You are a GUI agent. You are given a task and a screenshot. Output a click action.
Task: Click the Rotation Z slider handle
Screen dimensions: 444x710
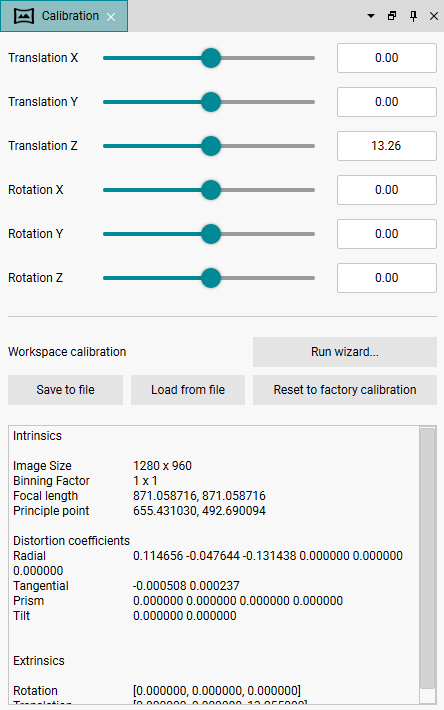211,278
